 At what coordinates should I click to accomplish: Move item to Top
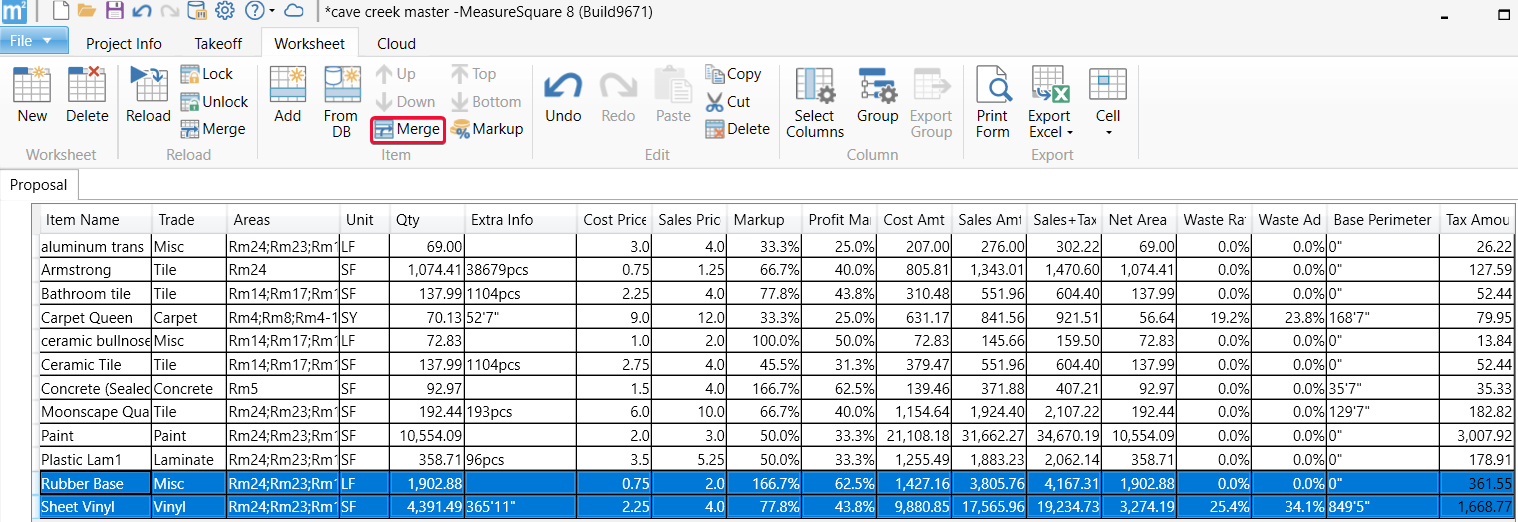473,74
